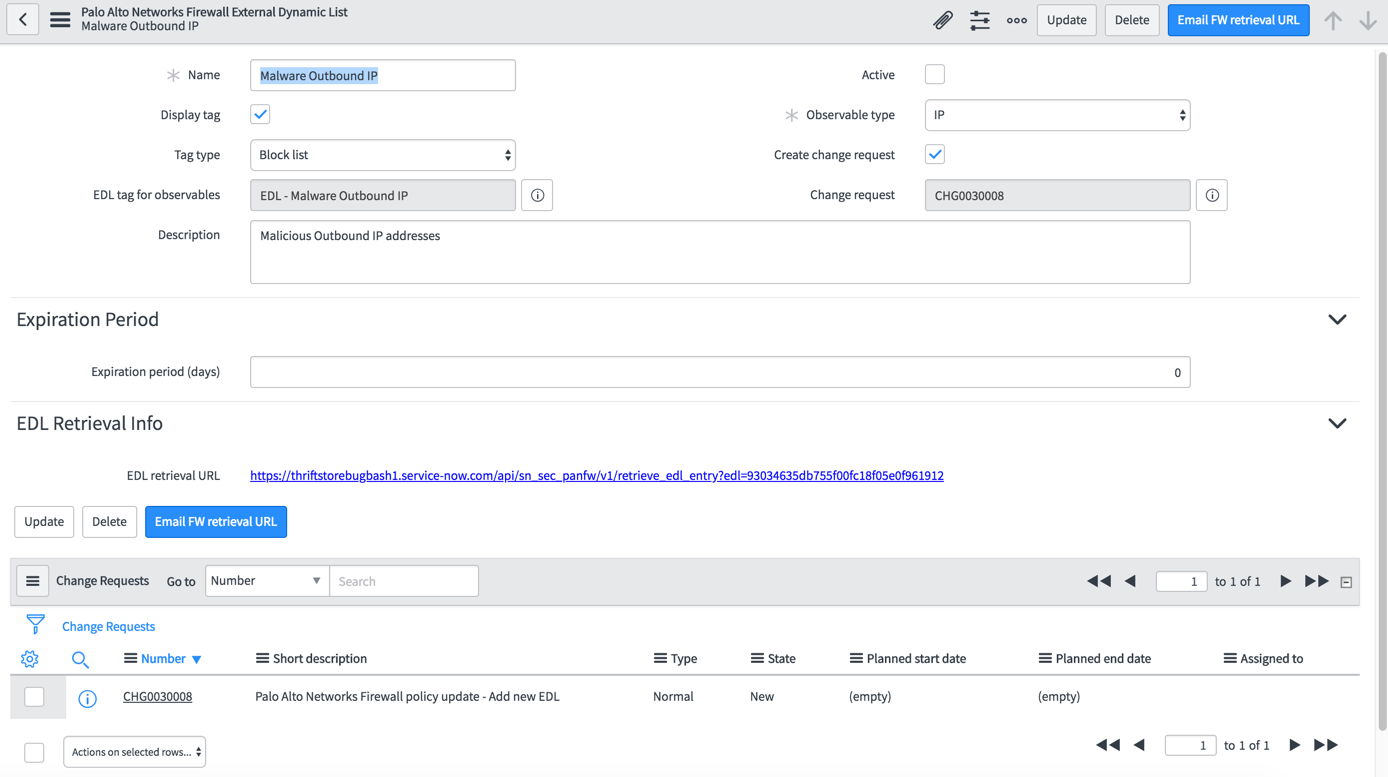Toggle select-all checkbox below the list

34,752
